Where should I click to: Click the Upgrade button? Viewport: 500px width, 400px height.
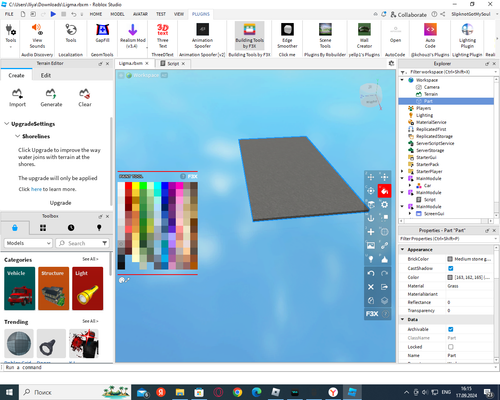pos(60,203)
